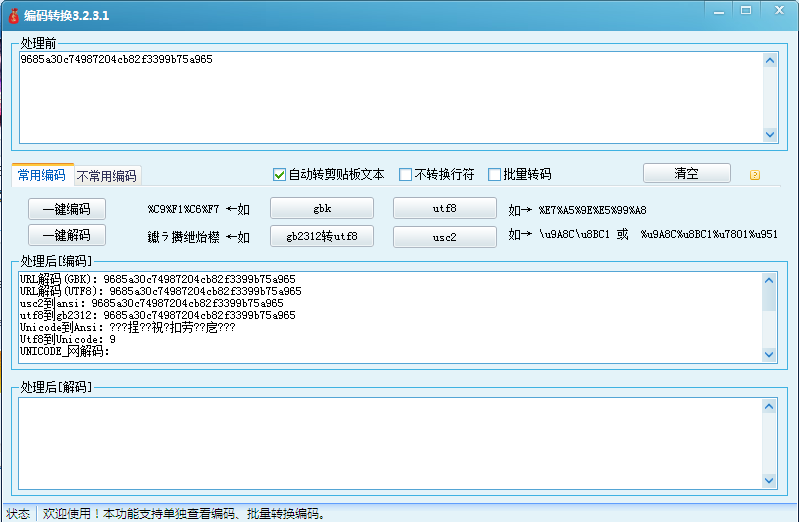
Task: Click the utf8 button
Action: (x=444, y=208)
